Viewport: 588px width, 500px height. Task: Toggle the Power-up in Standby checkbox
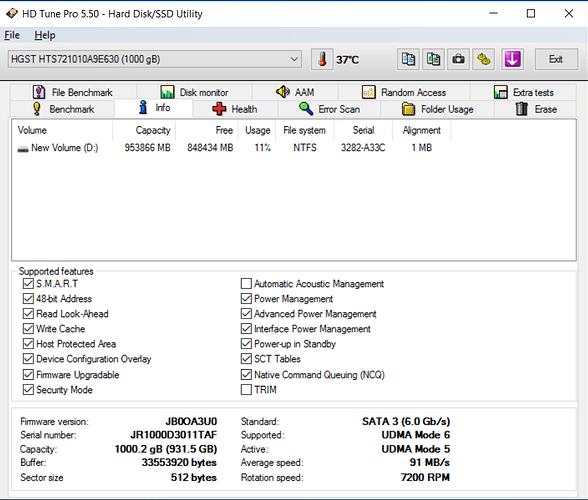pyautogui.click(x=246, y=344)
